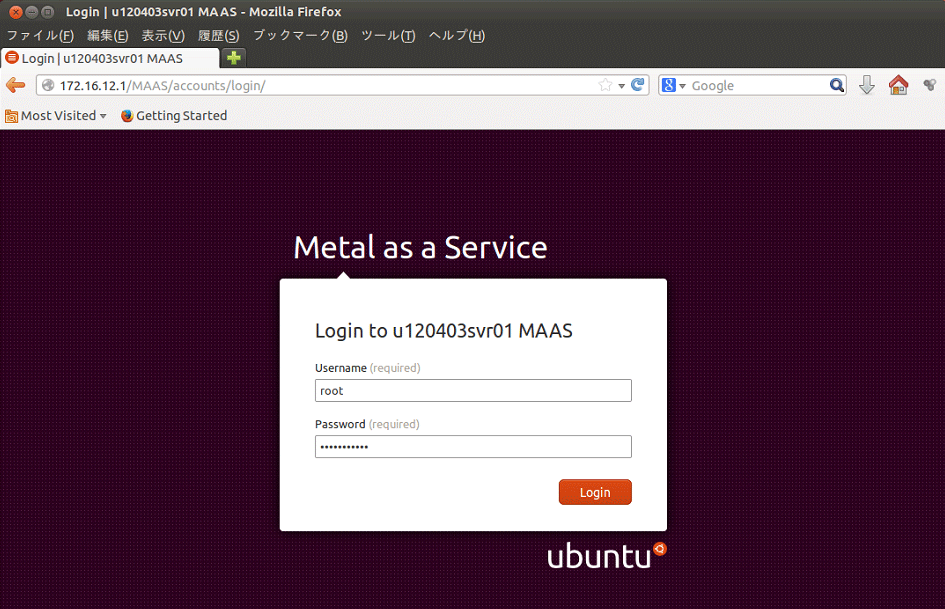Click the Username field containing root
The width and height of the screenshot is (945, 609).
pyautogui.click(x=473, y=391)
